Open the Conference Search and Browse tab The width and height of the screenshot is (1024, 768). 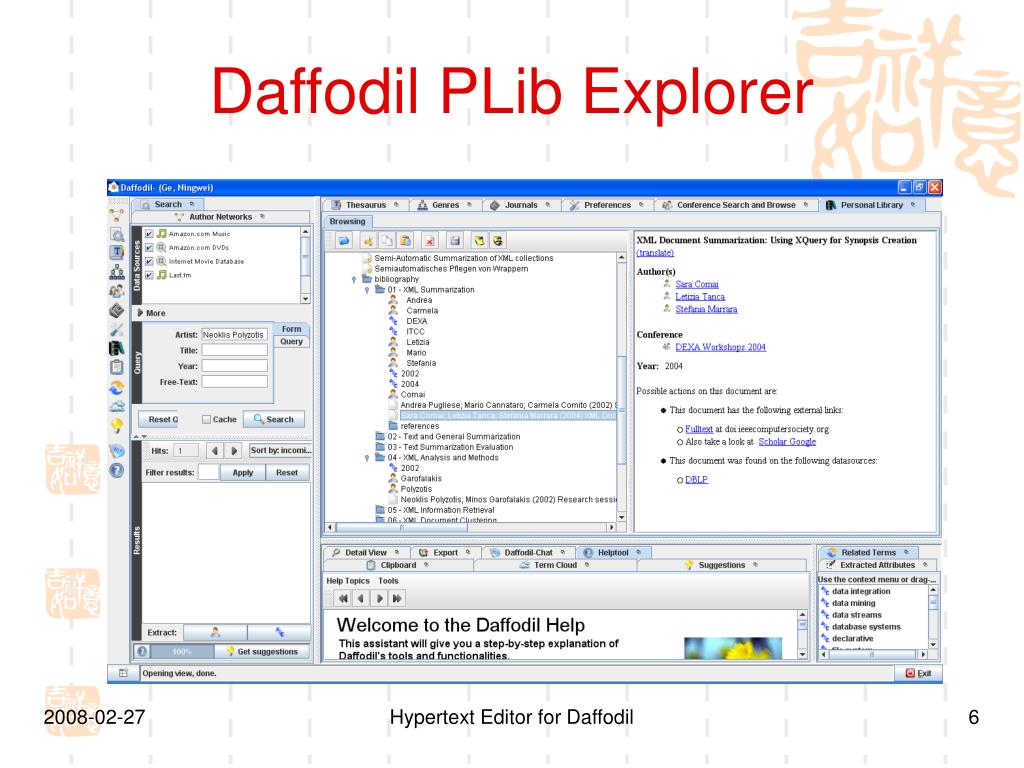[736, 205]
